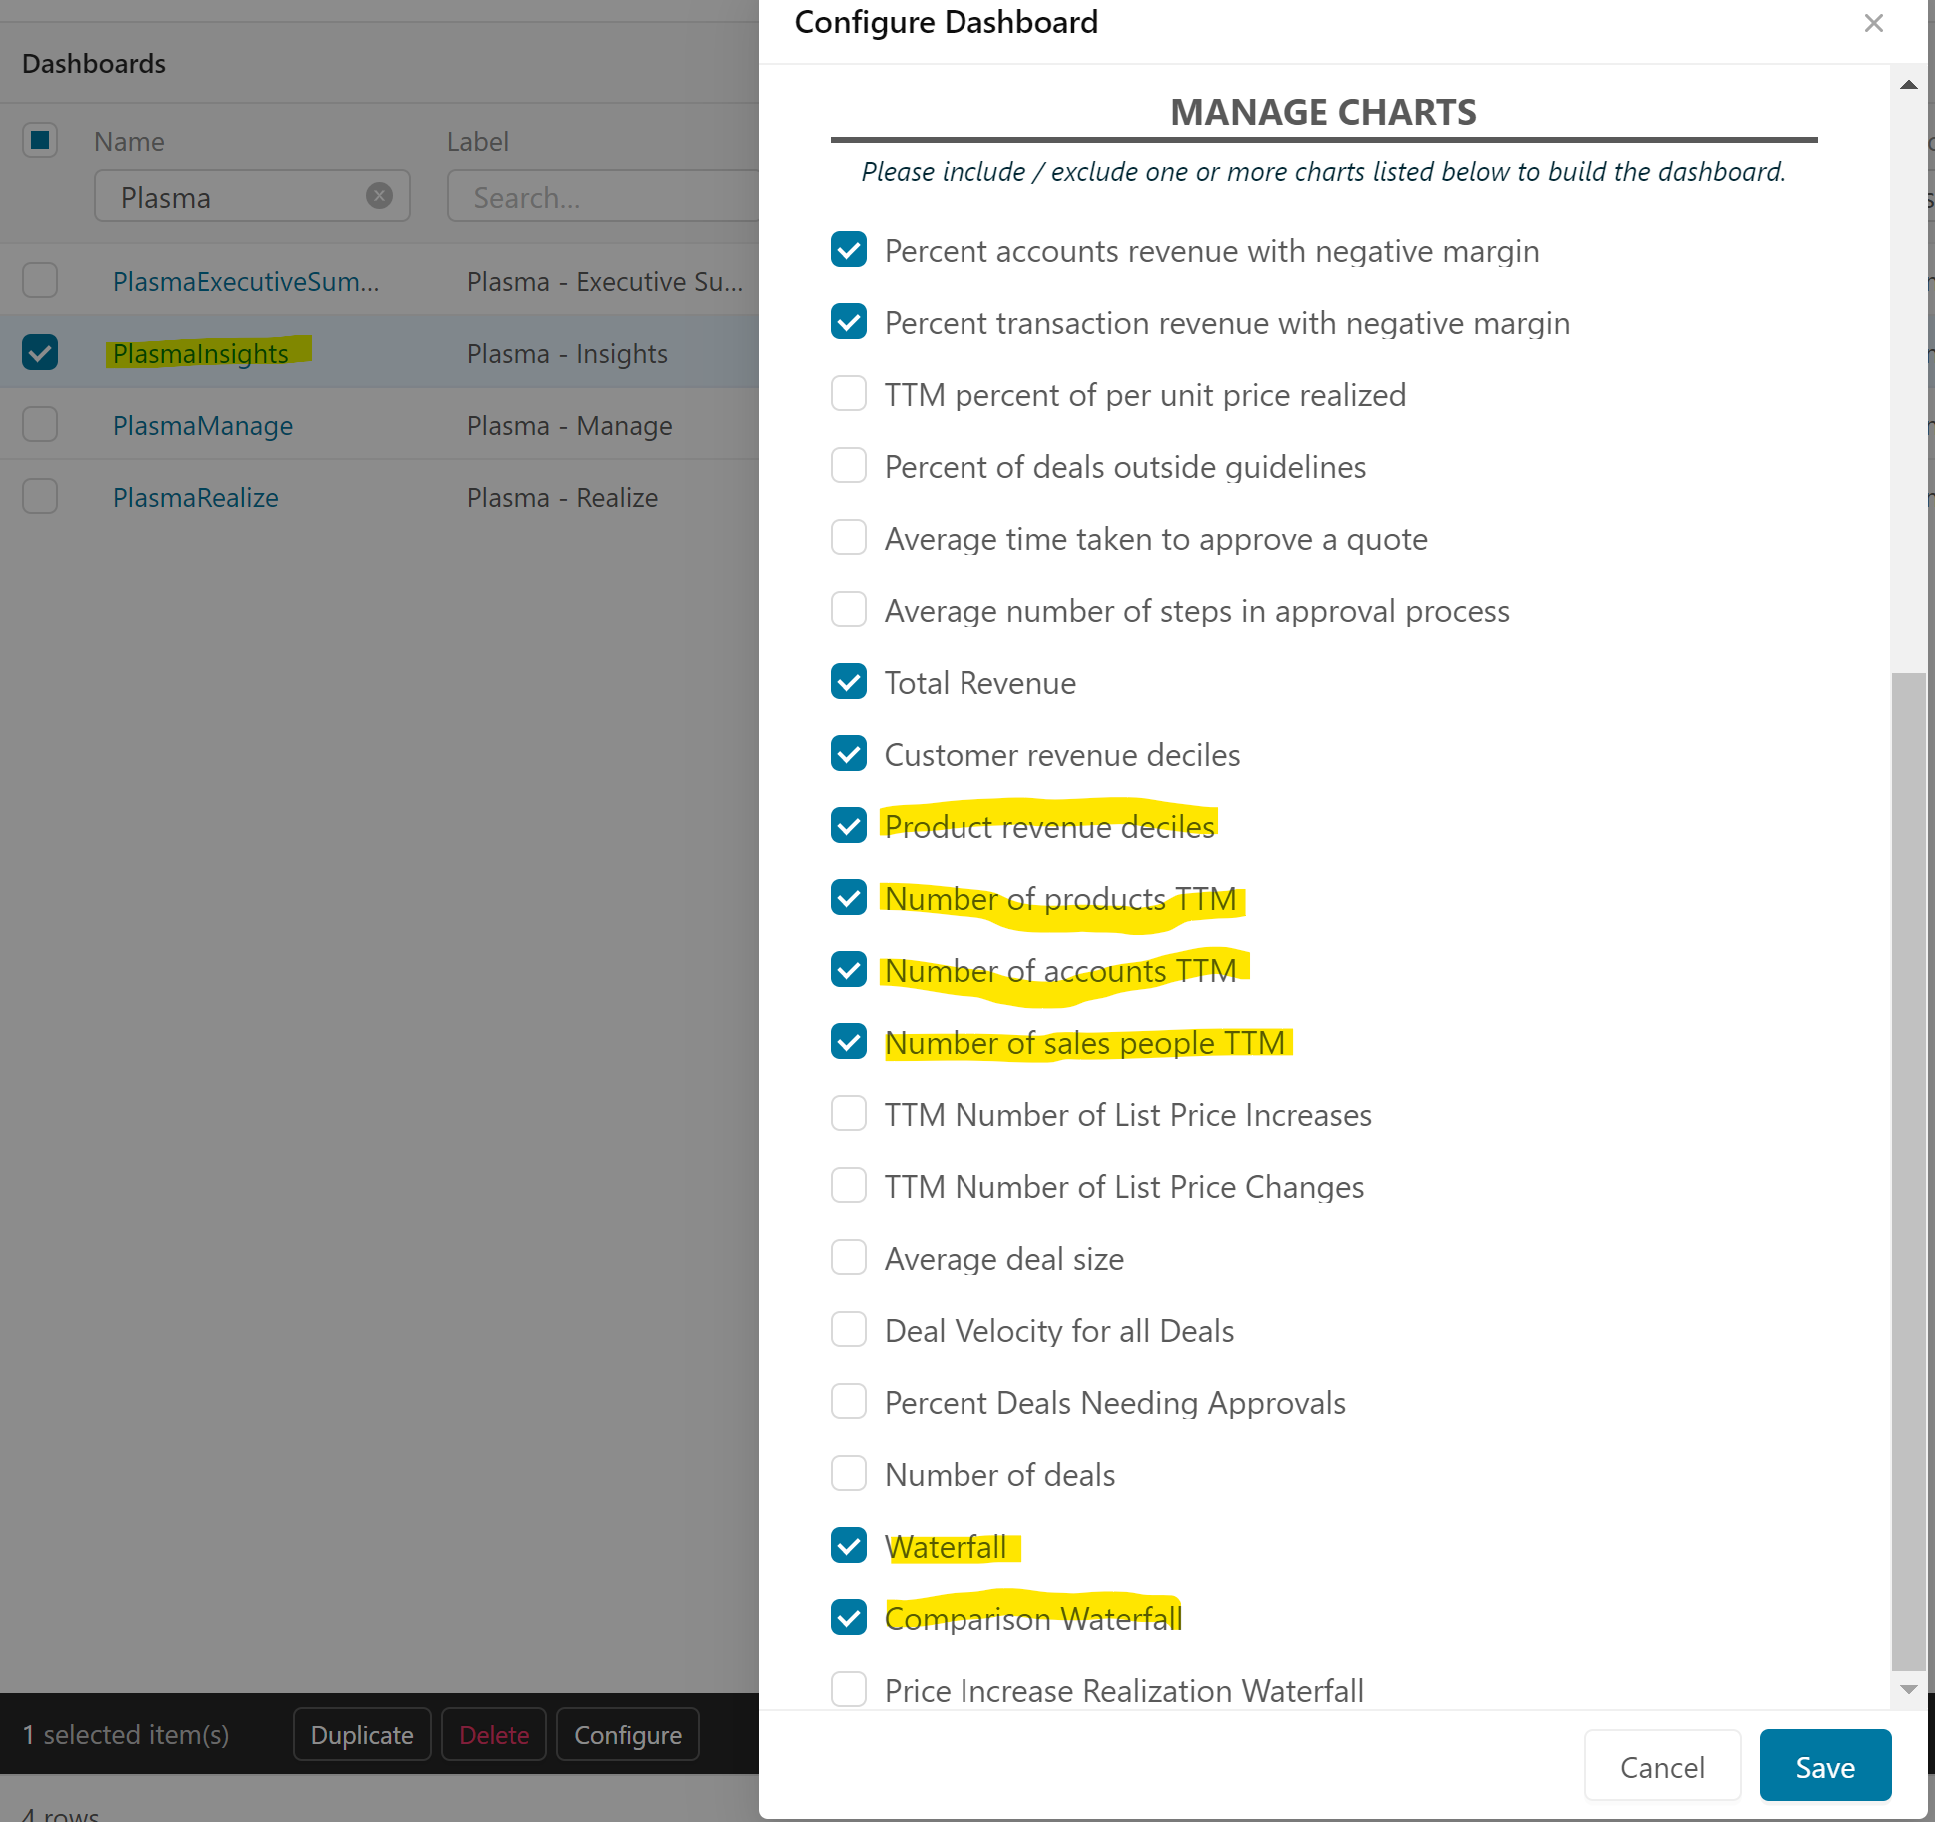Save the dashboard configuration
The height and width of the screenshot is (1822, 1935).
coord(1824,1767)
